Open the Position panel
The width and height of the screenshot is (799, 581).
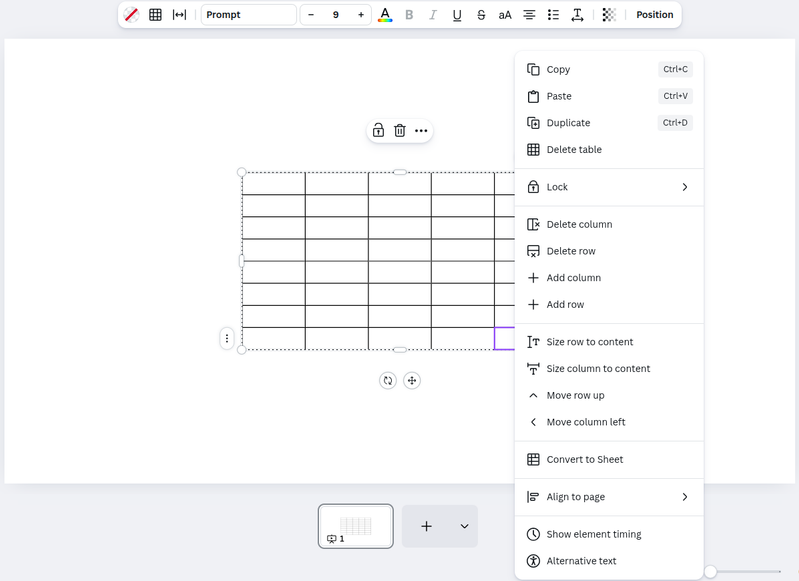coord(655,15)
